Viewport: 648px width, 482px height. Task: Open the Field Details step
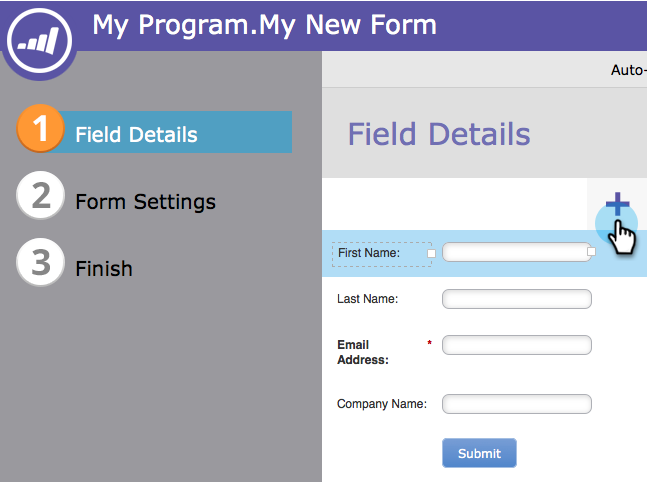click(x=136, y=134)
